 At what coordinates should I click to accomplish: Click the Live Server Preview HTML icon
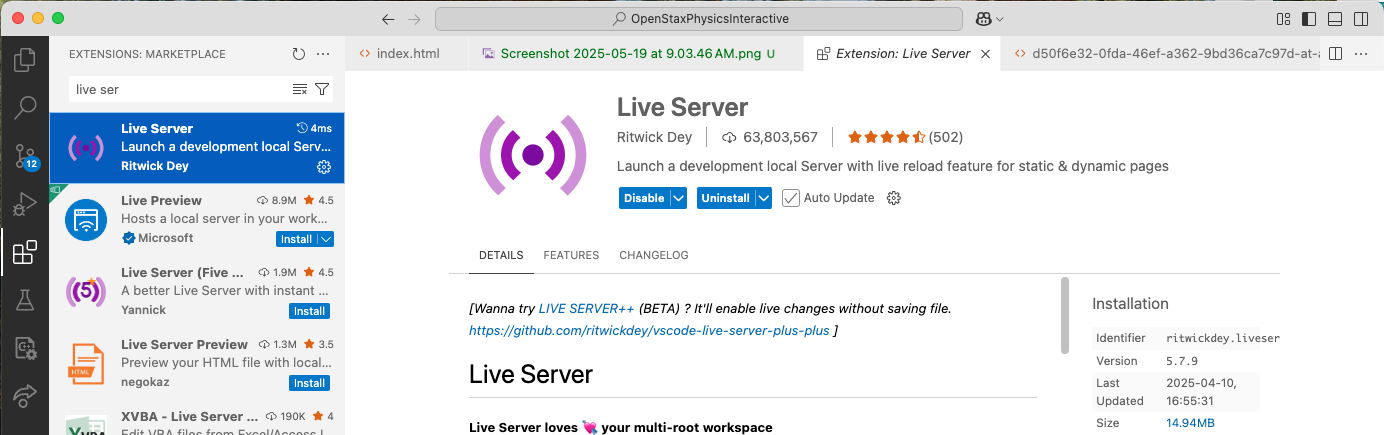pos(86,363)
